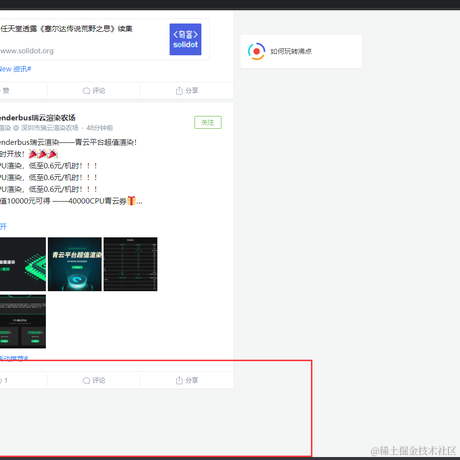Open the Renderbus瑞云渲染农场 author profile name
The height and width of the screenshot is (460, 460).
37,118
